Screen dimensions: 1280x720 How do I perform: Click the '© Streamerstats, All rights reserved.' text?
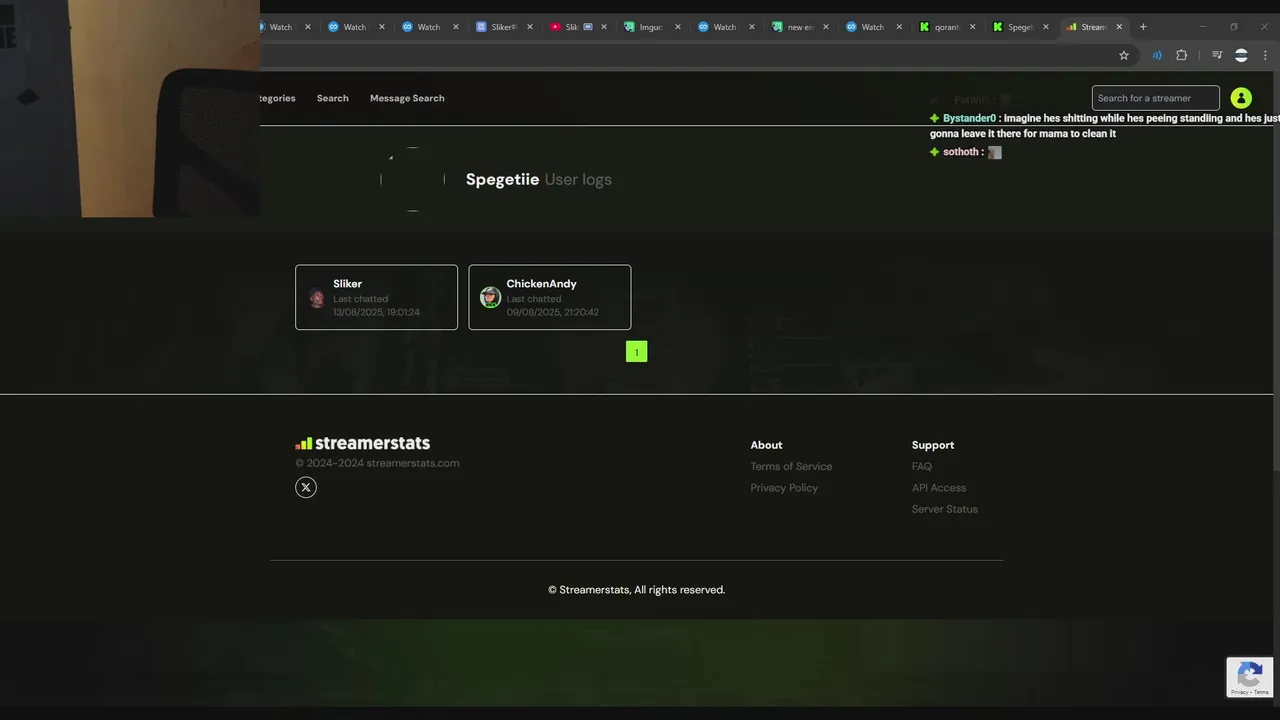[x=636, y=590]
